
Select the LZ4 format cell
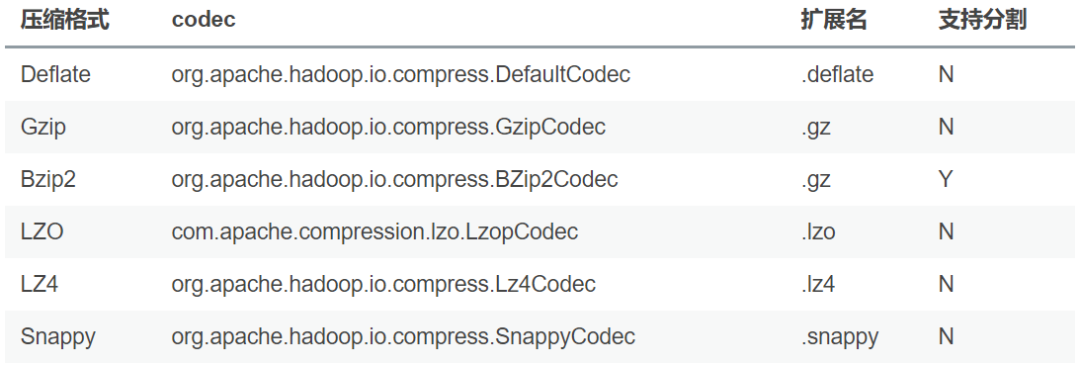[39, 284]
